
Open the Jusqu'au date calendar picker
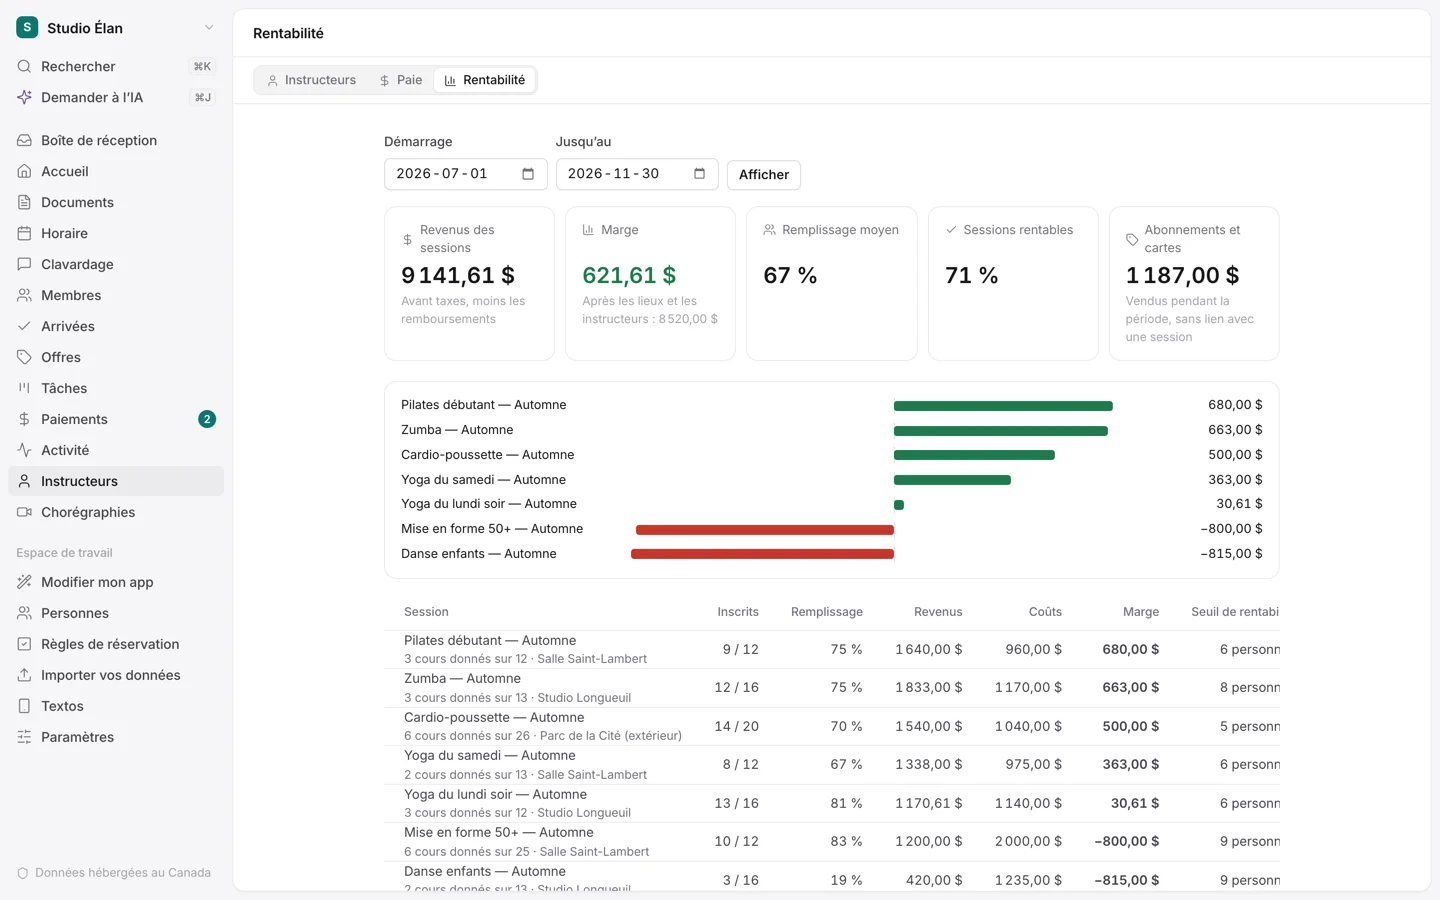[700, 174]
